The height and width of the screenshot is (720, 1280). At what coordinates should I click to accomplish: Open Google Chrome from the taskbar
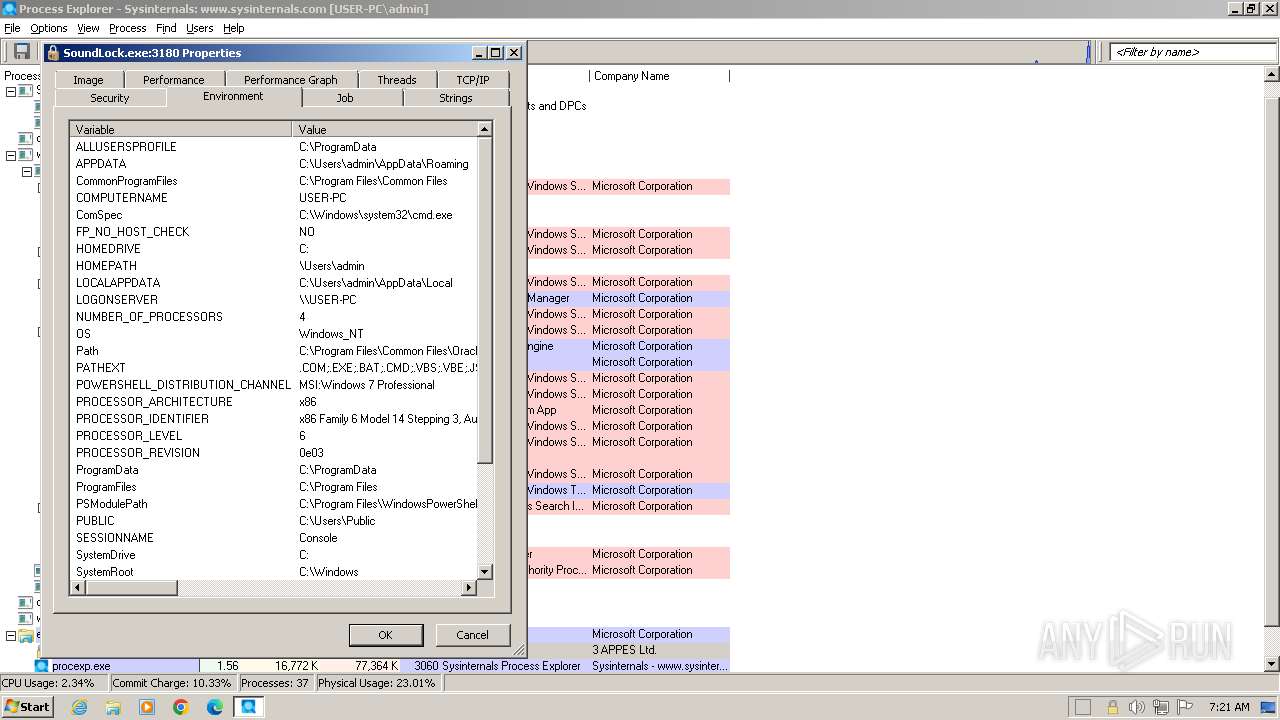click(181, 707)
